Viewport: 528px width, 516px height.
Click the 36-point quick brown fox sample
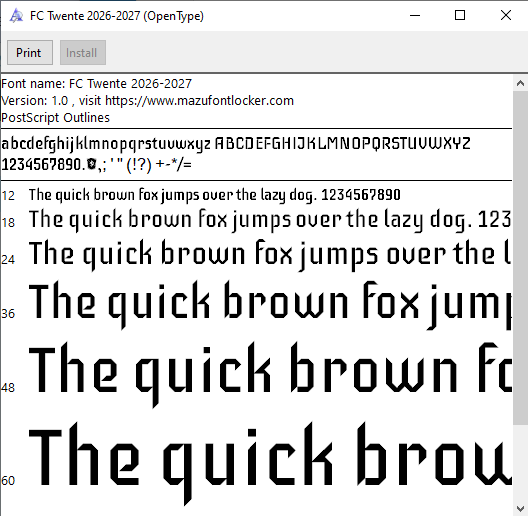point(270,305)
